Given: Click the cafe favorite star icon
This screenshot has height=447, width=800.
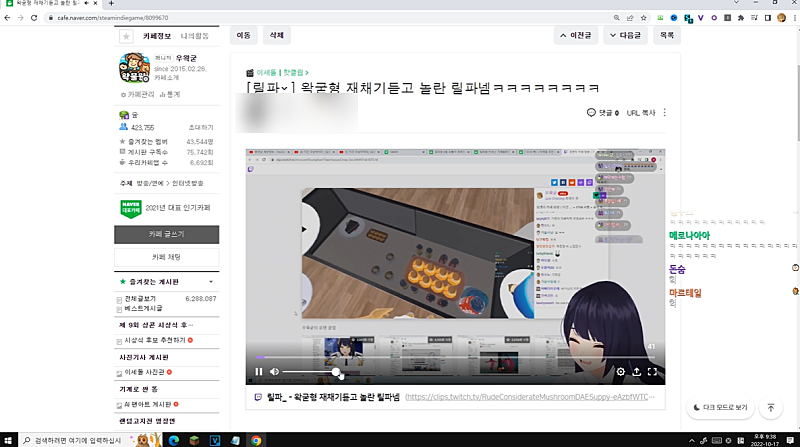Looking at the screenshot, I should (x=126, y=36).
